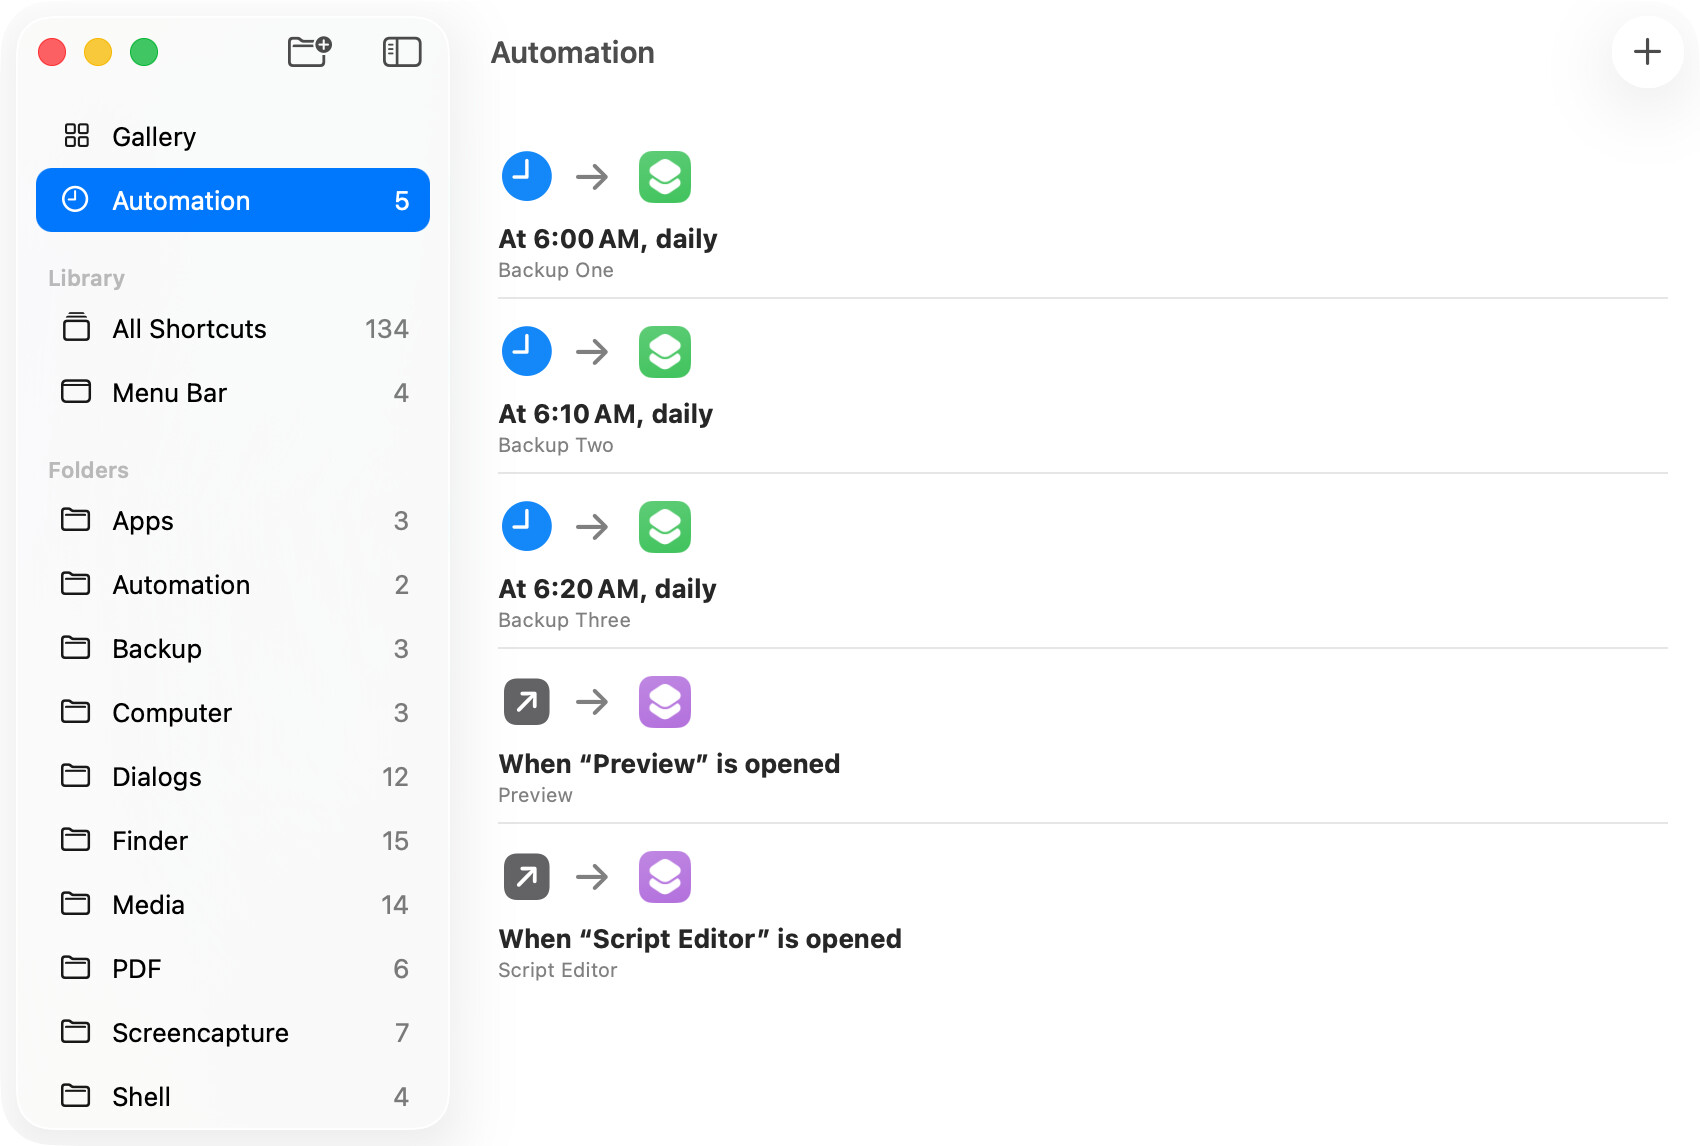This screenshot has width=1700, height=1146.
Task: Click the app-open trigger icon for Script Editor automation
Action: (x=526, y=877)
